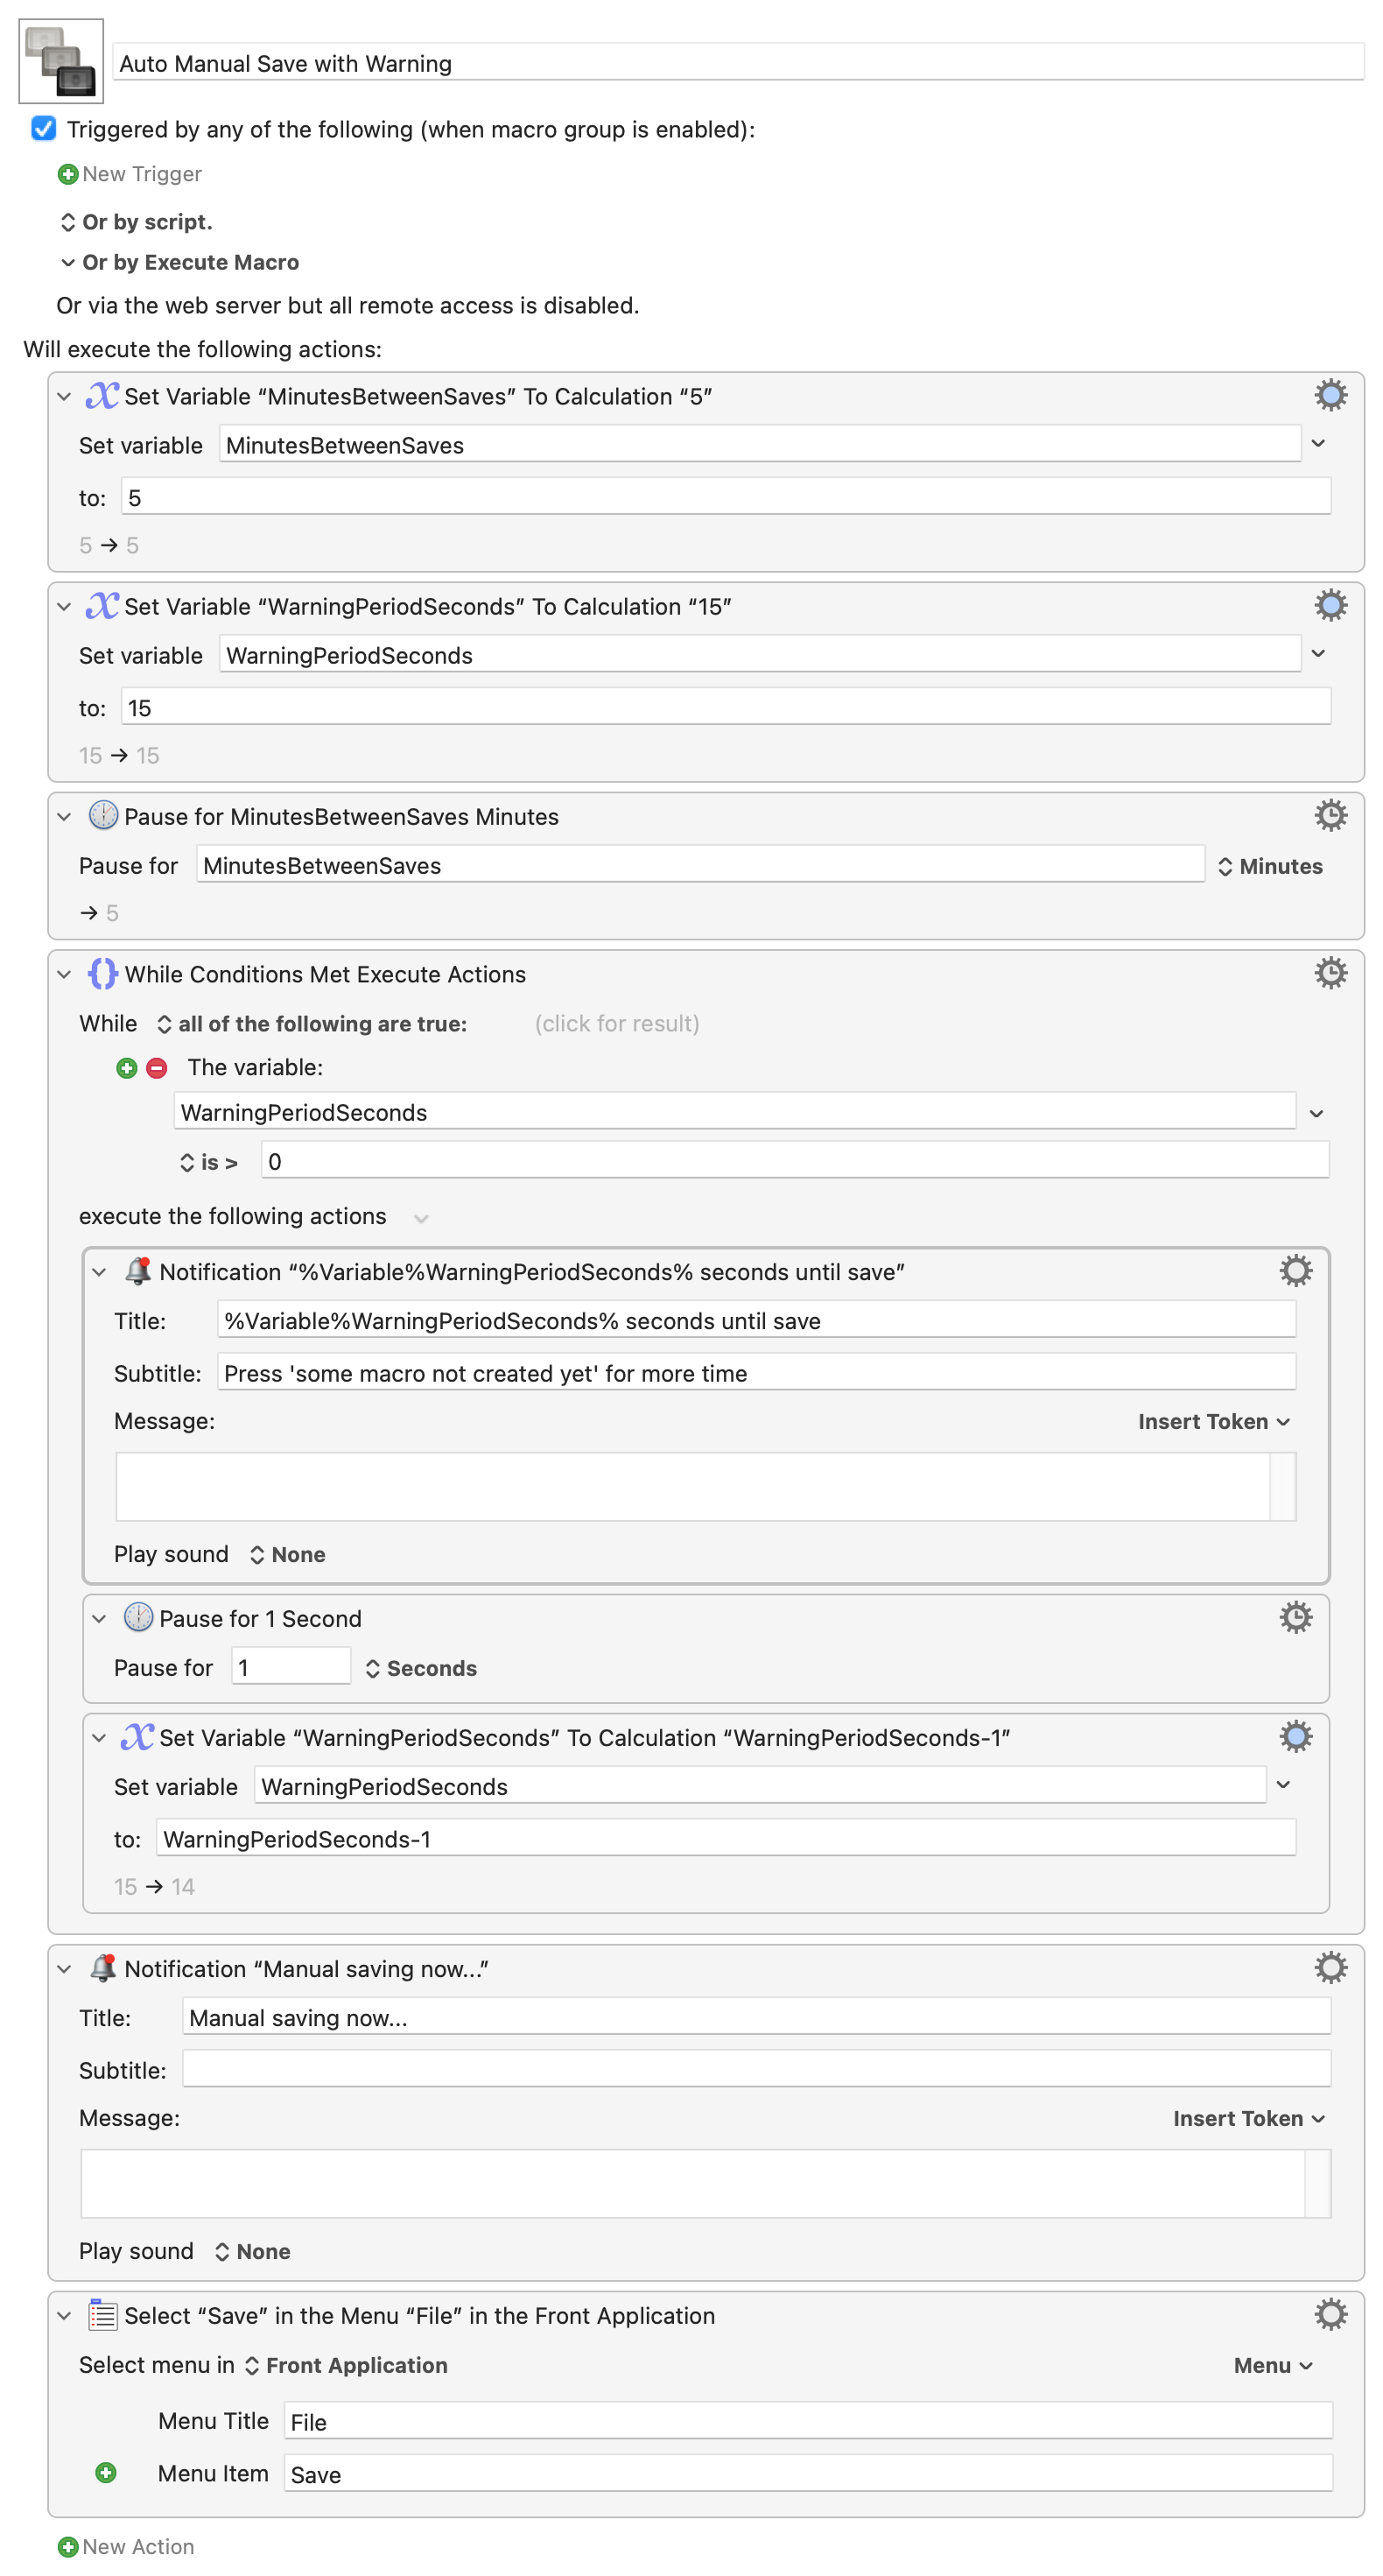Viewport: 1383px width, 2576px height.
Task: Open gear menu for WarningPeriodSeconds calculation 15 action
Action: pos(1330,605)
